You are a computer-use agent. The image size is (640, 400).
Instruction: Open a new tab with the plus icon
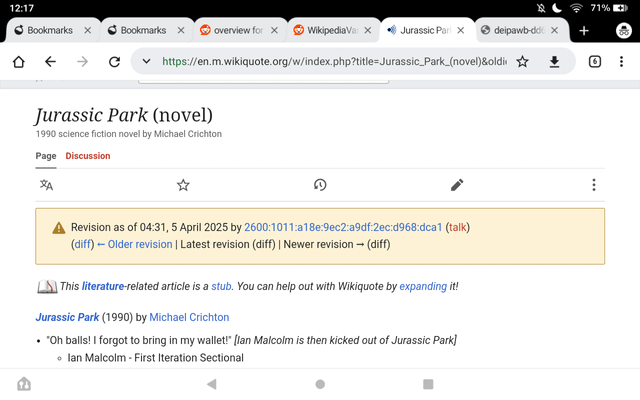(x=584, y=31)
